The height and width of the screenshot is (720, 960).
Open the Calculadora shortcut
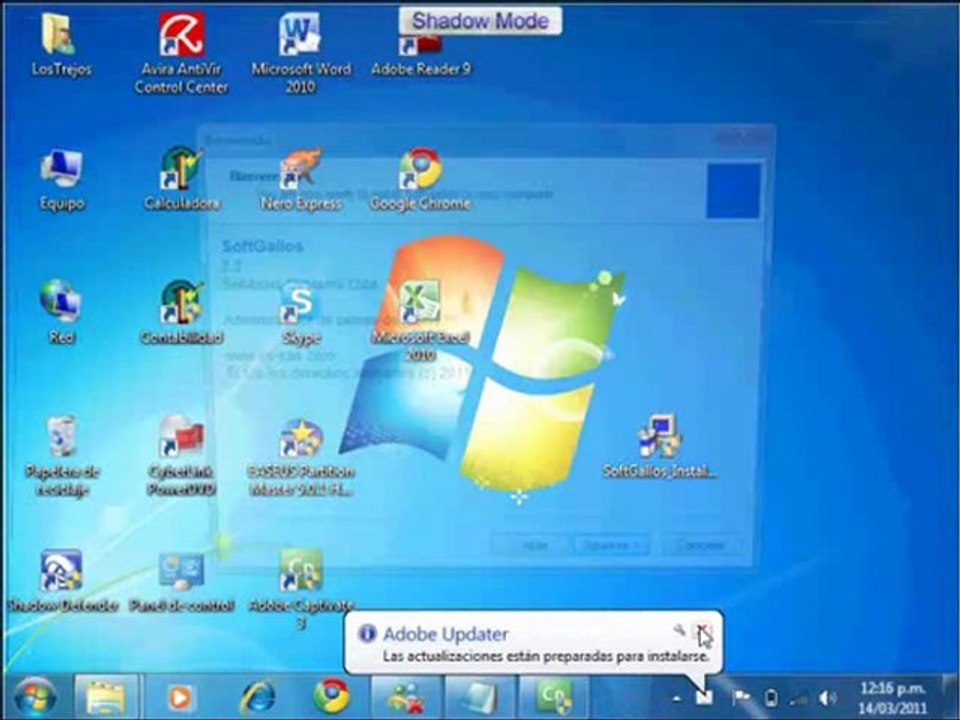pos(181,179)
